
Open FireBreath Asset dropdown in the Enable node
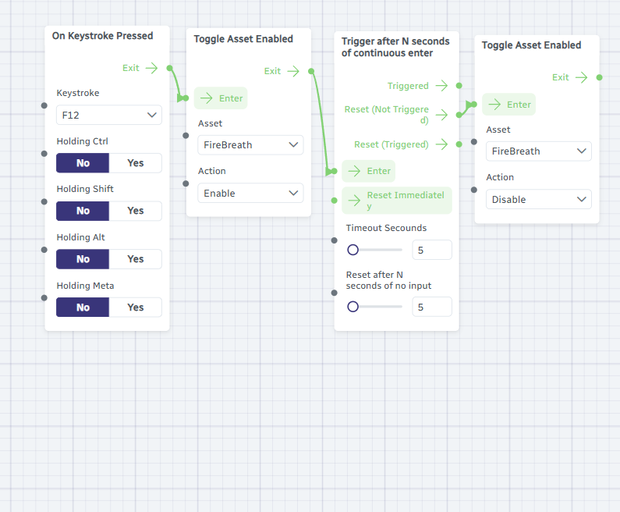click(250, 145)
